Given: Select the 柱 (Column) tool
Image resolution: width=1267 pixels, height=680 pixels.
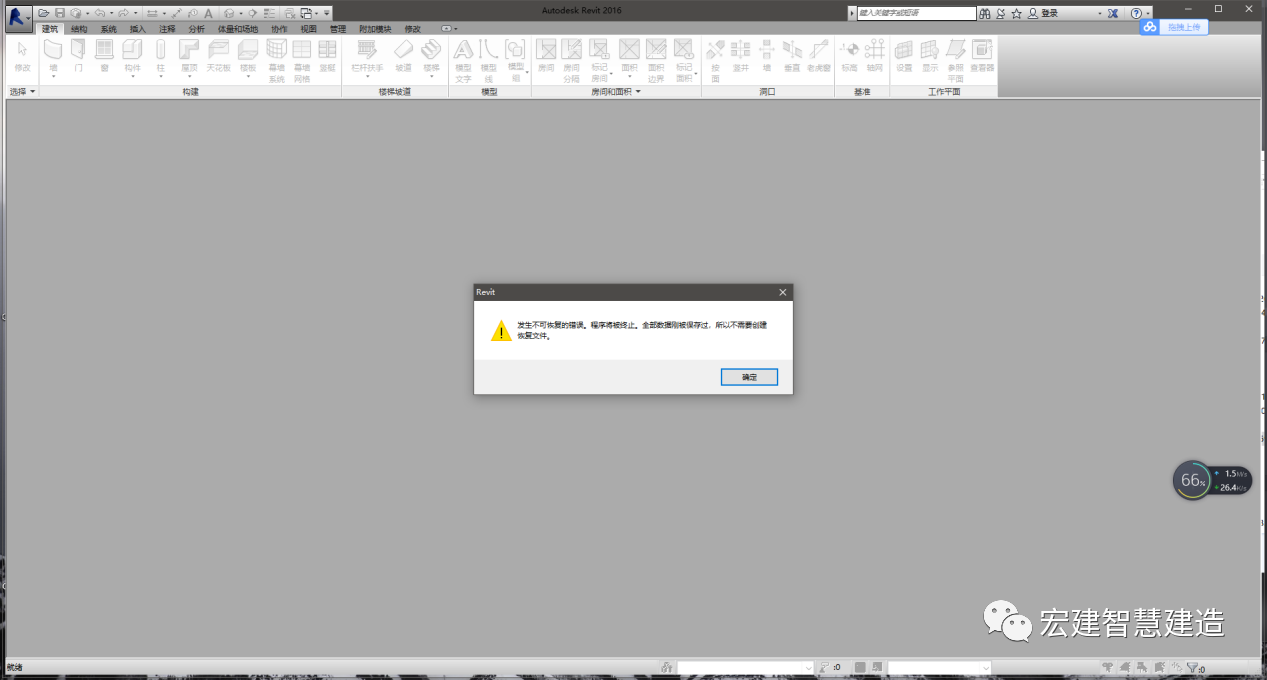Looking at the screenshot, I should pyautogui.click(x=160, y=55).
